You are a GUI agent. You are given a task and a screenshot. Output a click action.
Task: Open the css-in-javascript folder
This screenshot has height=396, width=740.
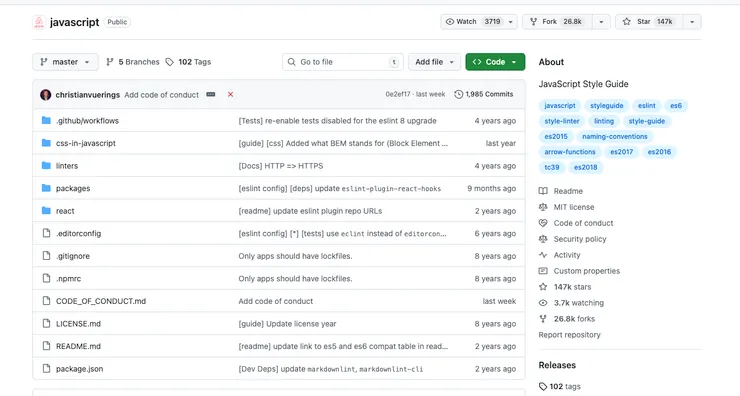tap(85, 143)
